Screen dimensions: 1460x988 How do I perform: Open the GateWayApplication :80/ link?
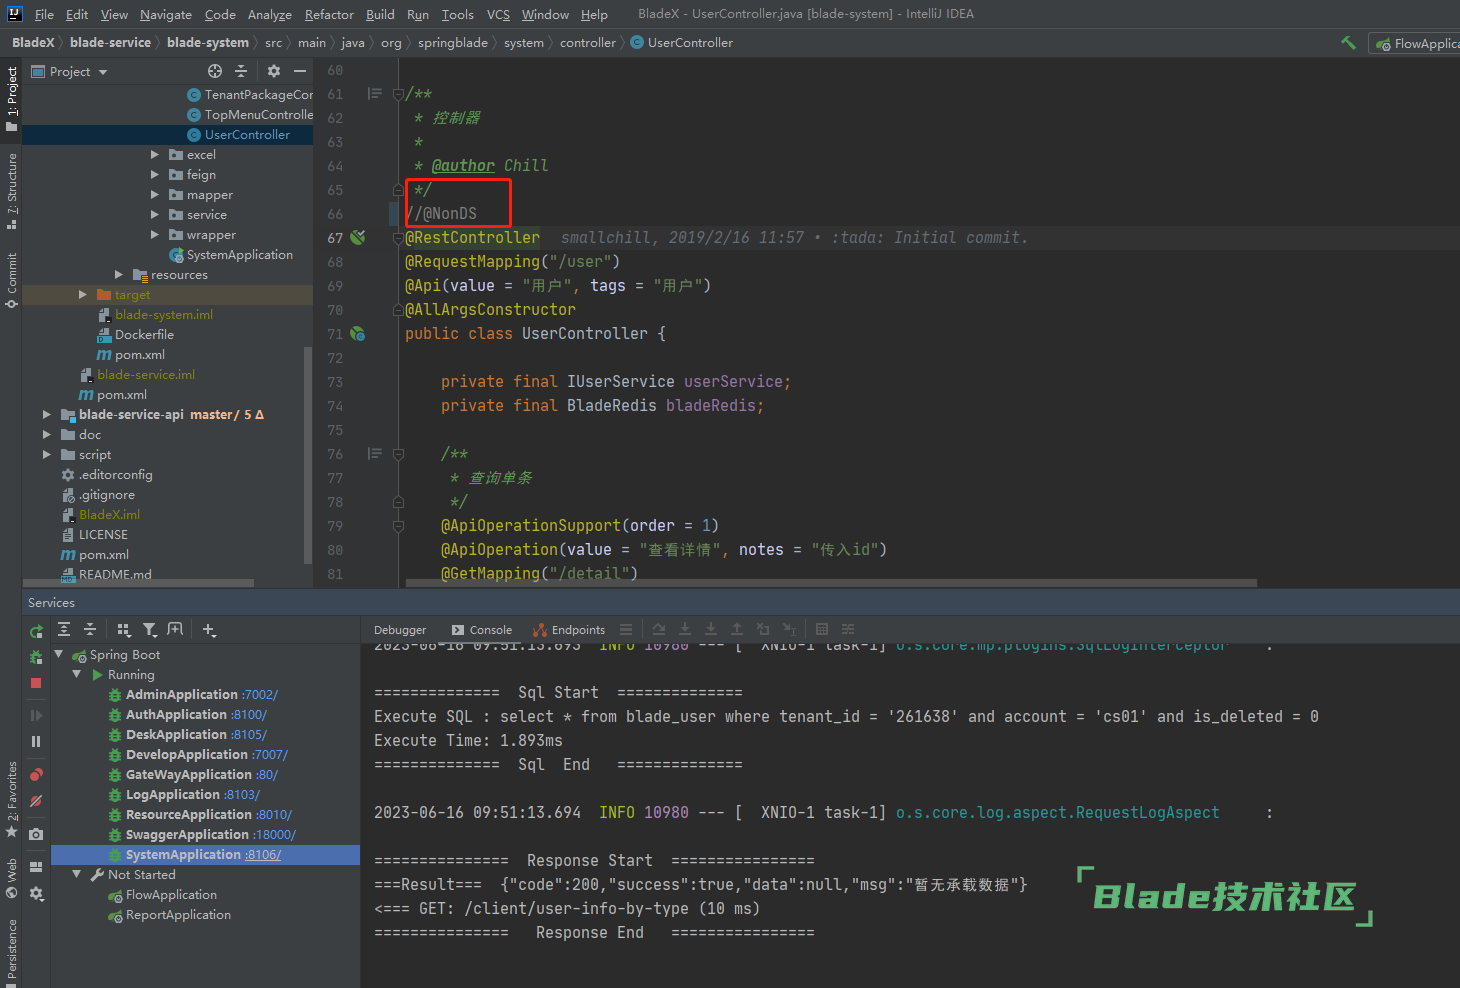pos(267,774)
